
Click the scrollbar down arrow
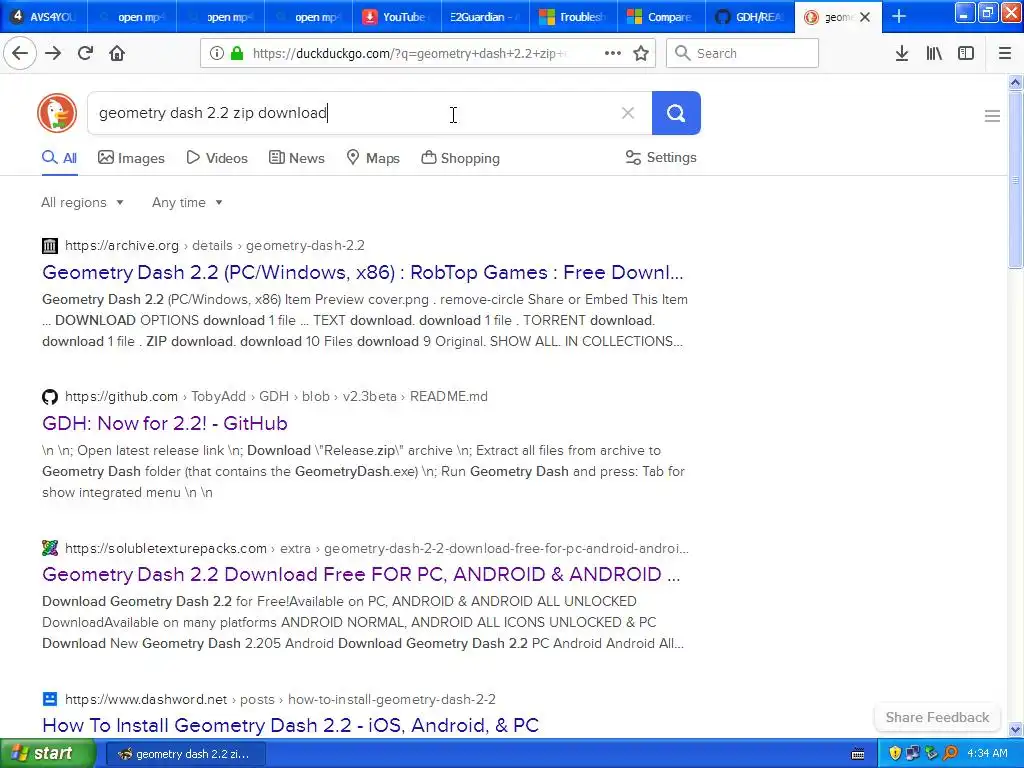pos(1015,730)
